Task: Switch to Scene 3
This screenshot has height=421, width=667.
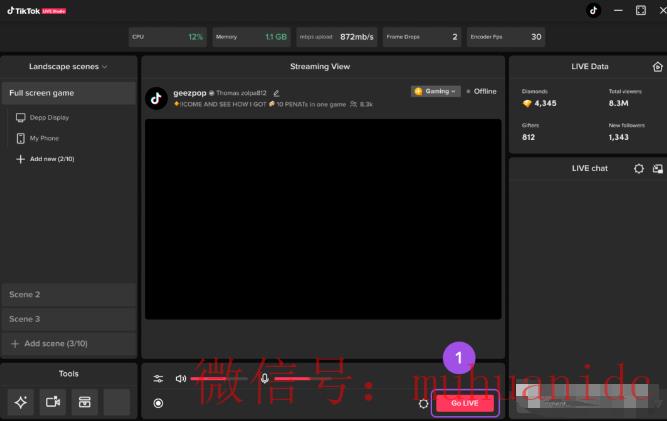Action: coord(68,319)
